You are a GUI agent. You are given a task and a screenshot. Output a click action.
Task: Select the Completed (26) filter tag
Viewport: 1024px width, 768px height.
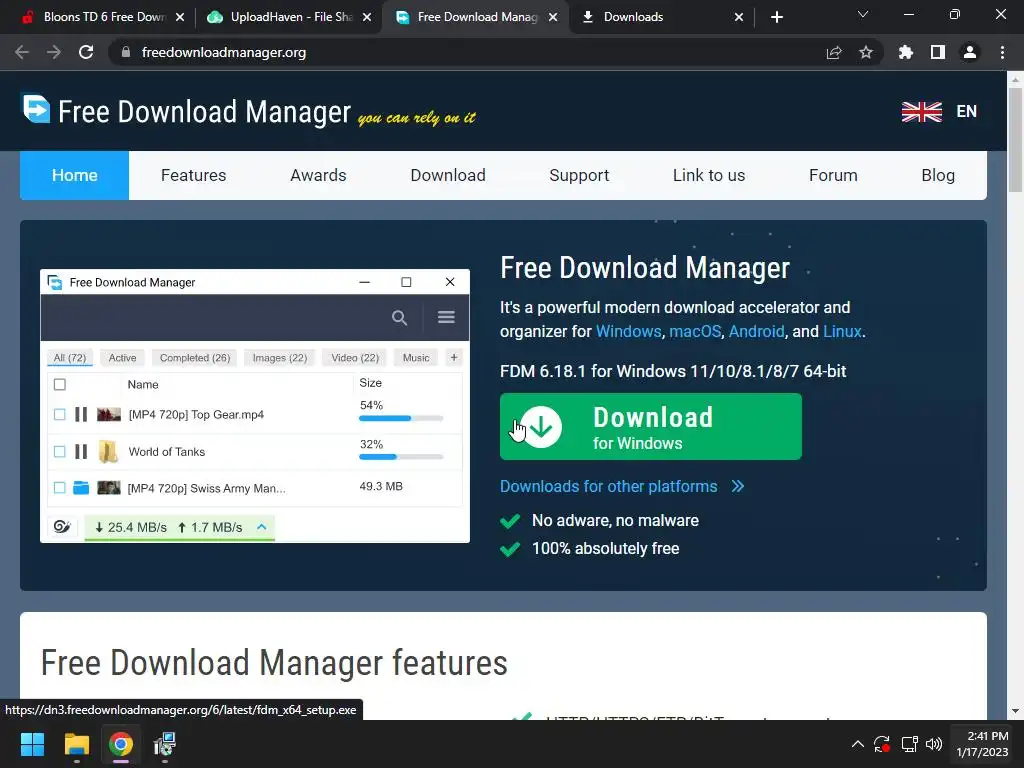pos(195,358)
